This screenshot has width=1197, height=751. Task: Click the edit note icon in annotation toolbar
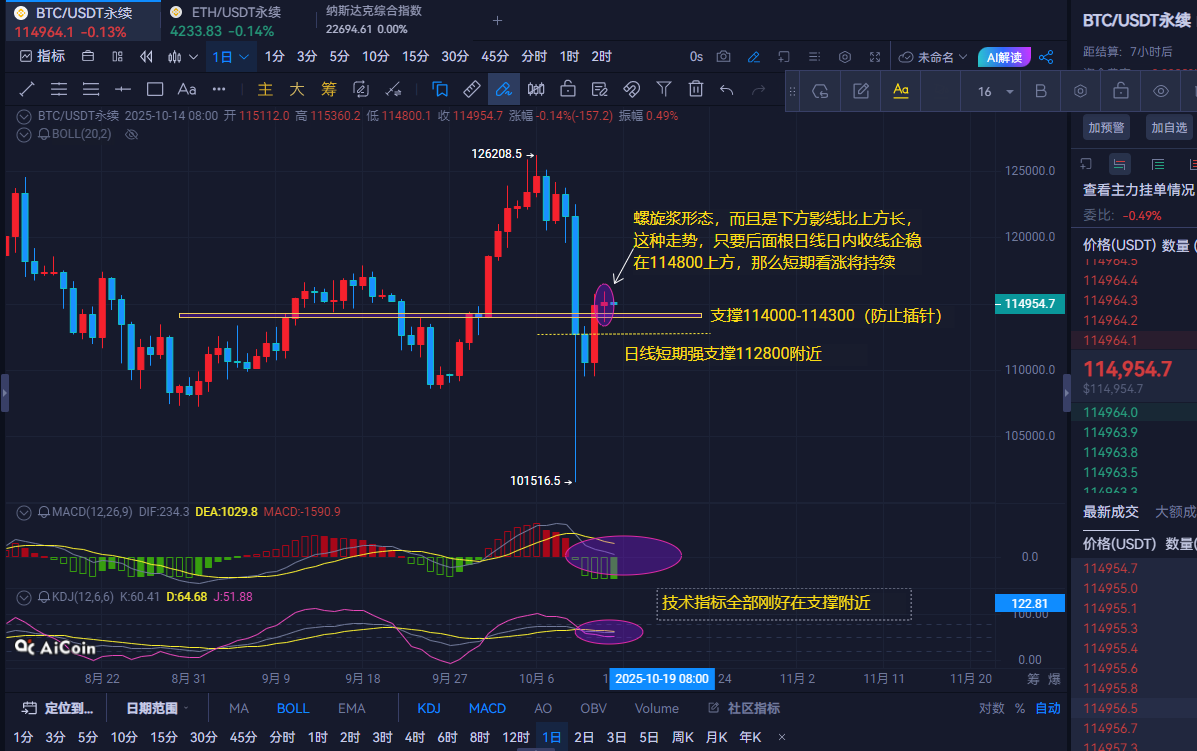(x=861, y=91)
